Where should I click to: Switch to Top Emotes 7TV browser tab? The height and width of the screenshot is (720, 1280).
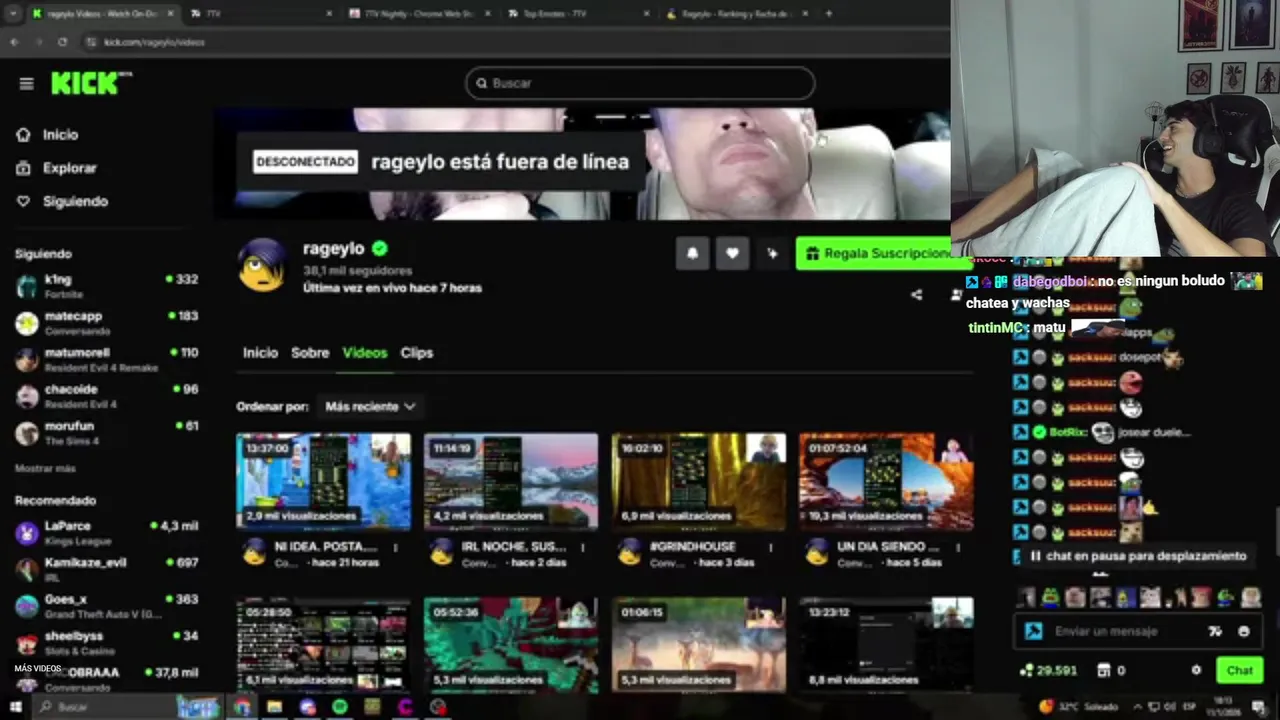click(x=578, y=14)
